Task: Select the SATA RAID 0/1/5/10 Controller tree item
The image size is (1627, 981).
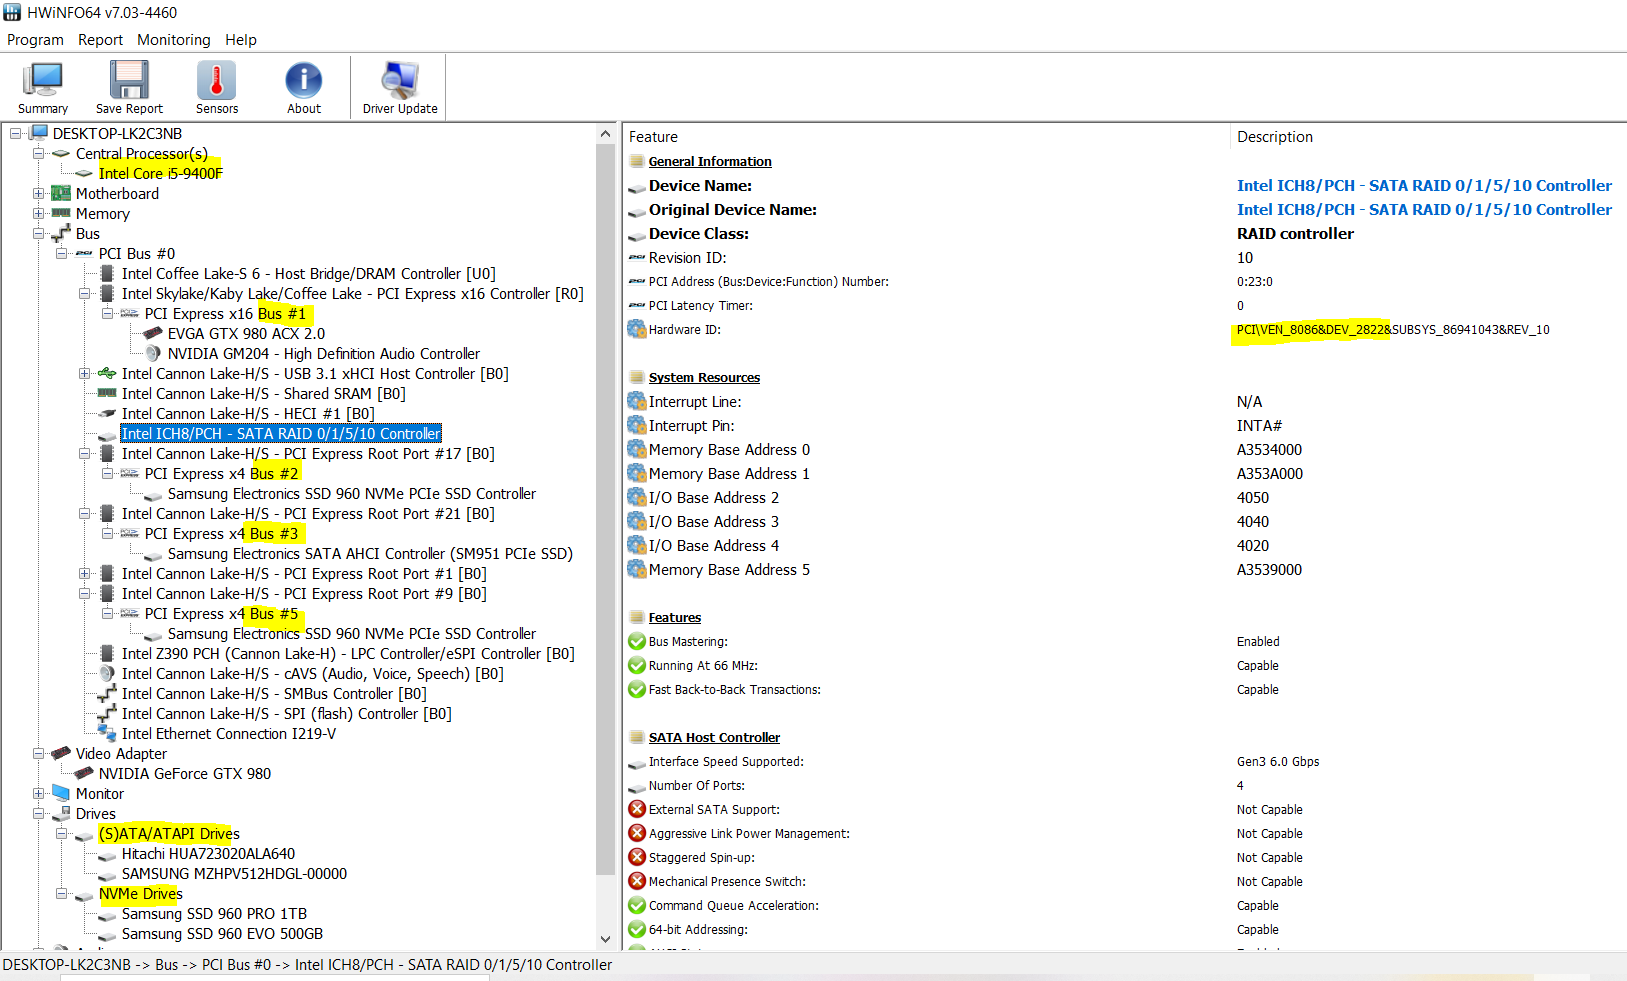Action: point(281,433)
